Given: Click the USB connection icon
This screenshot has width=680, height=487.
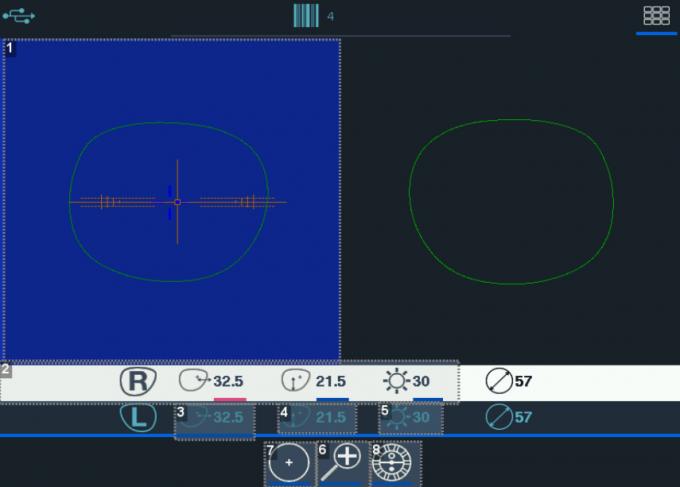Looking at the screenshot, I should 19,16.
